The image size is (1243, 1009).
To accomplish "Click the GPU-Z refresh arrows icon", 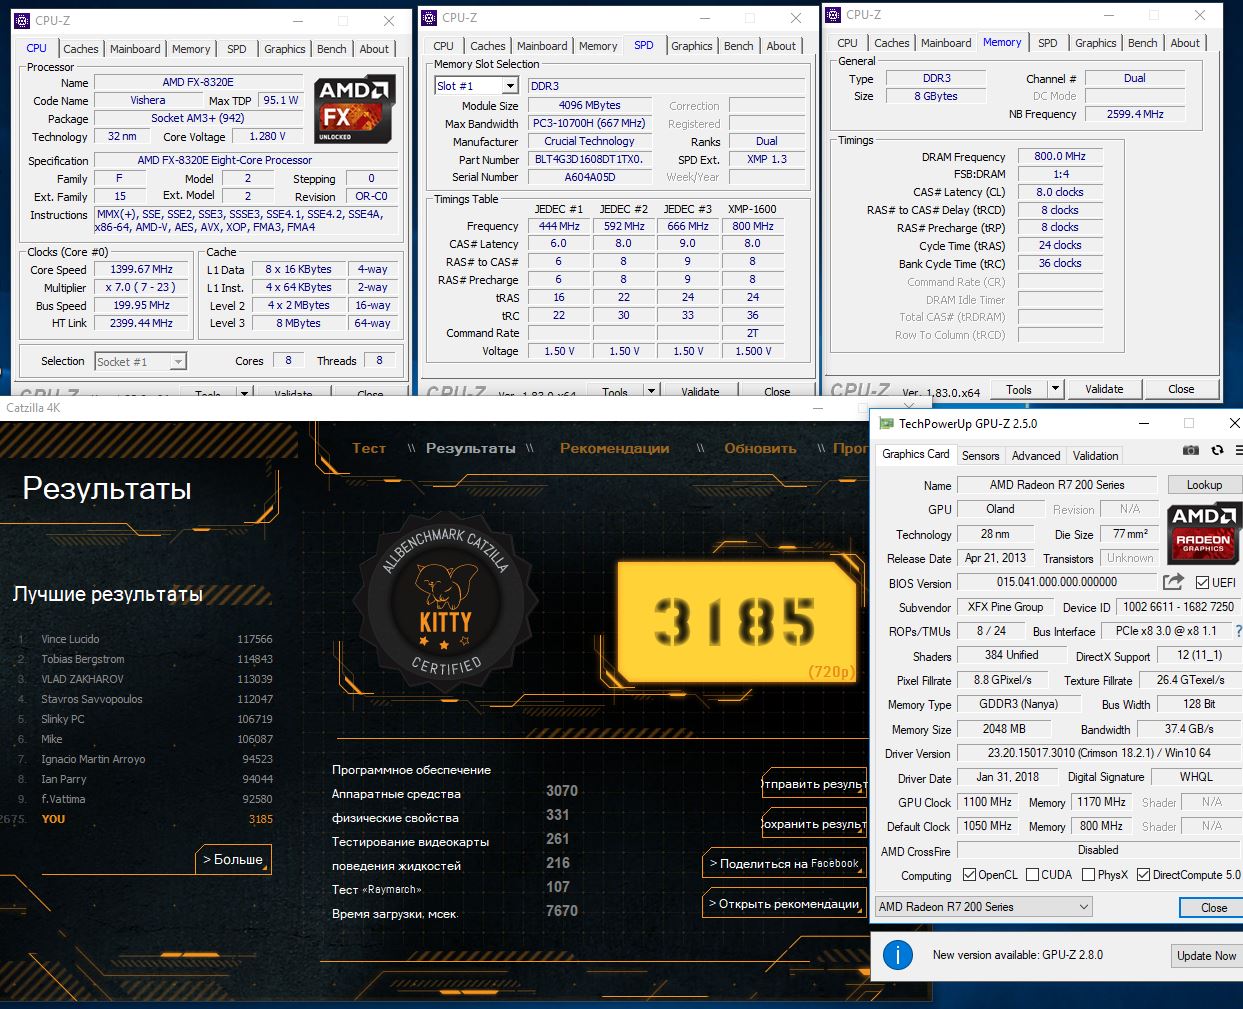I will pos(1217,450).
